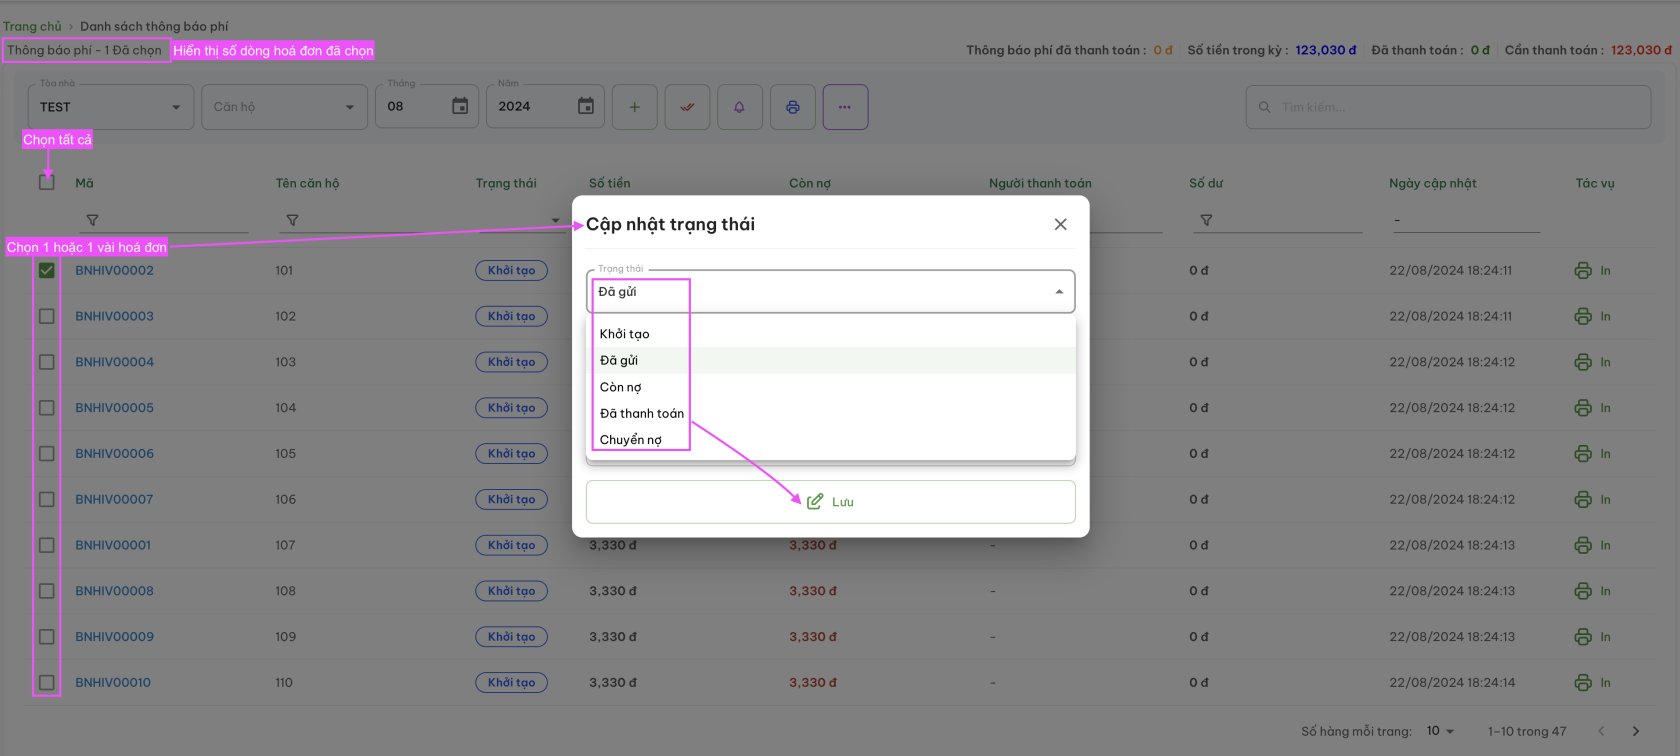Viewport: 1680px width, 756px height.
Task: Check the checkbox for BNHIV00005
Action: pyautogui.click(x=47, y=408)
